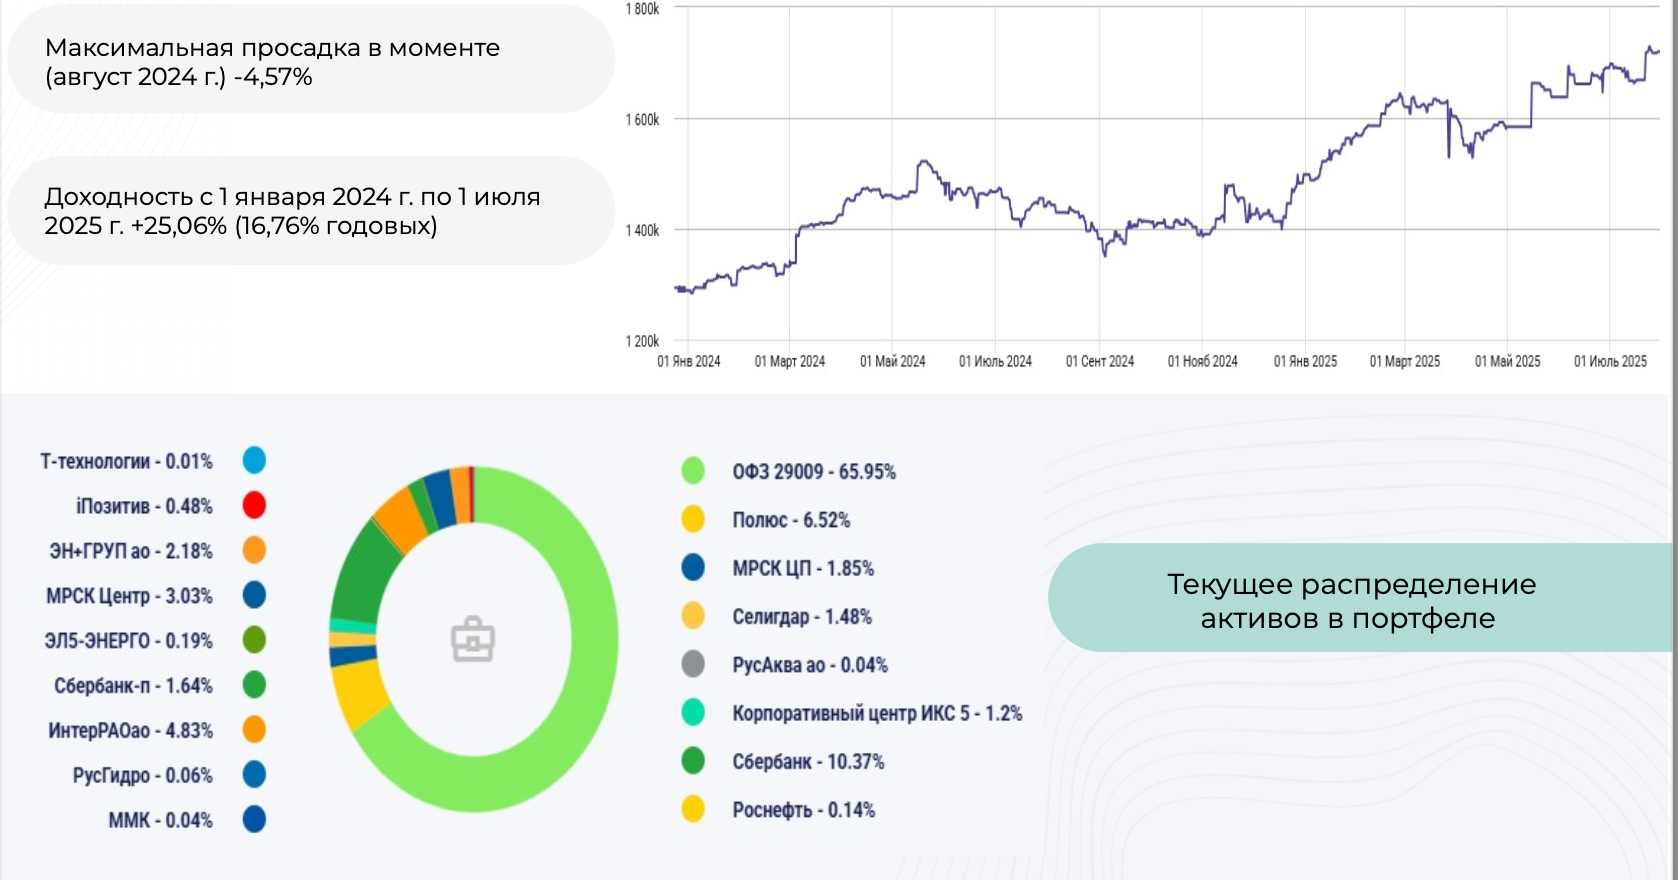Select the green ОФЗ 29009 legend marker
Viewport: 1678px width, 880px height.
693,471
